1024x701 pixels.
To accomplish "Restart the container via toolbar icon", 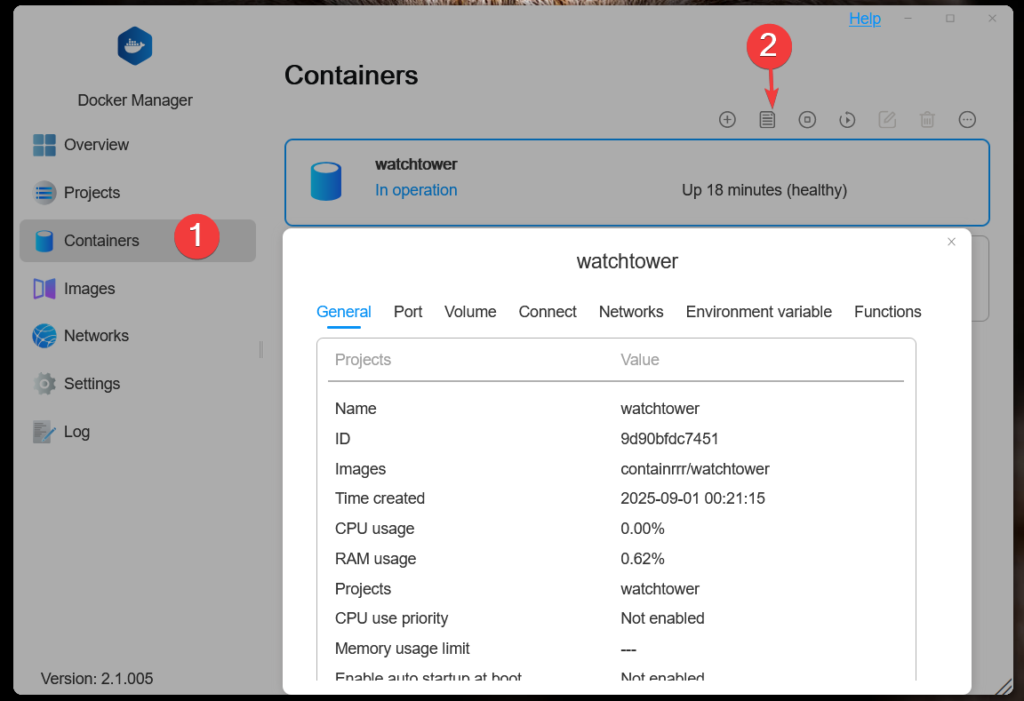I will click(x=847, y=120).
